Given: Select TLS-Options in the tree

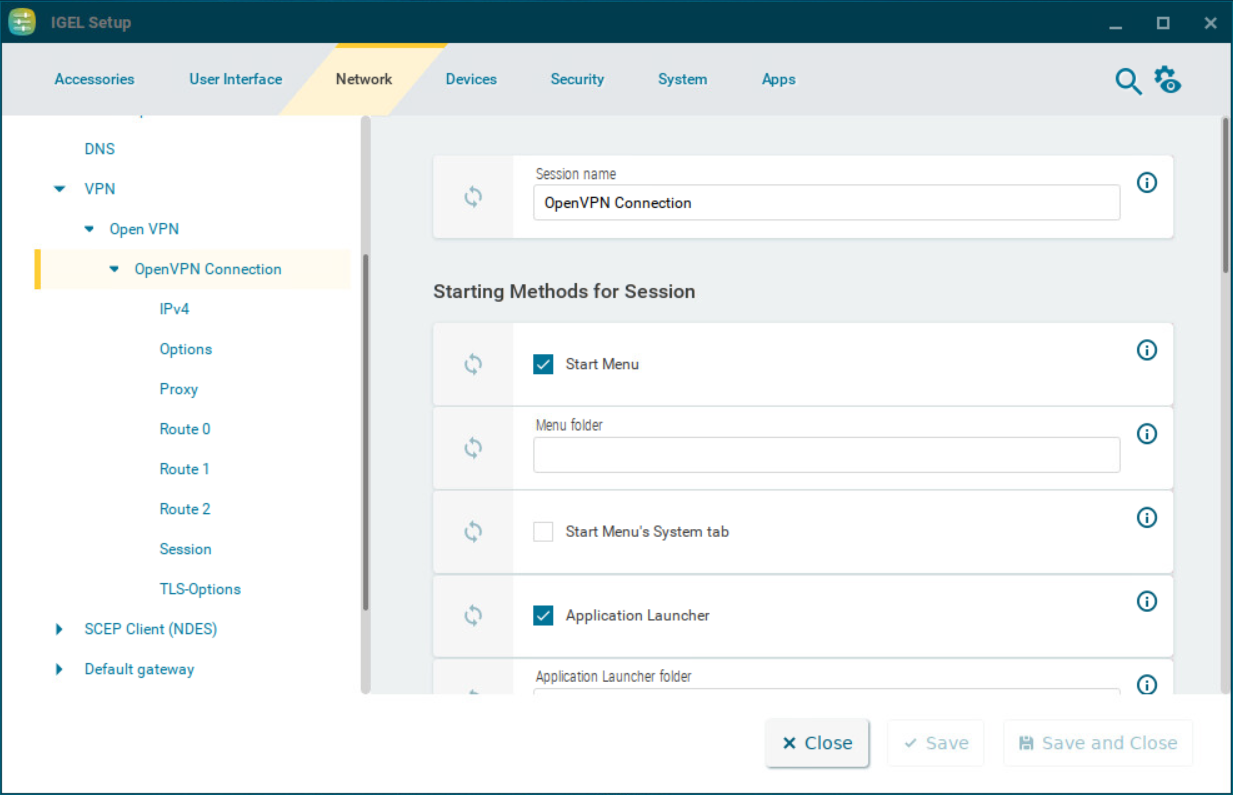Looking at the screenshot, I should (x=200, y=589).
